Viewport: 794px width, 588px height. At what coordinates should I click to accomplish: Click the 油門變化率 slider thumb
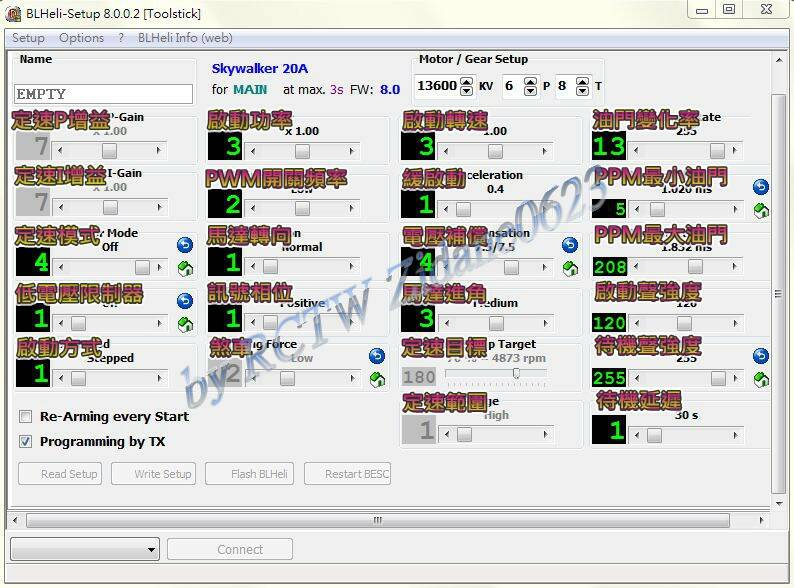click(717, 150)
